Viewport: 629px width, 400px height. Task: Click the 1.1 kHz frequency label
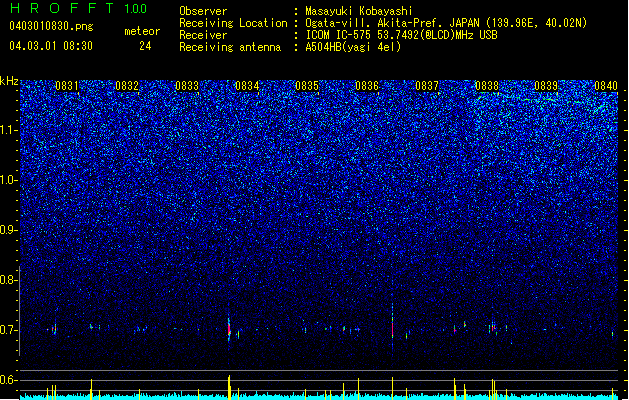9,130
